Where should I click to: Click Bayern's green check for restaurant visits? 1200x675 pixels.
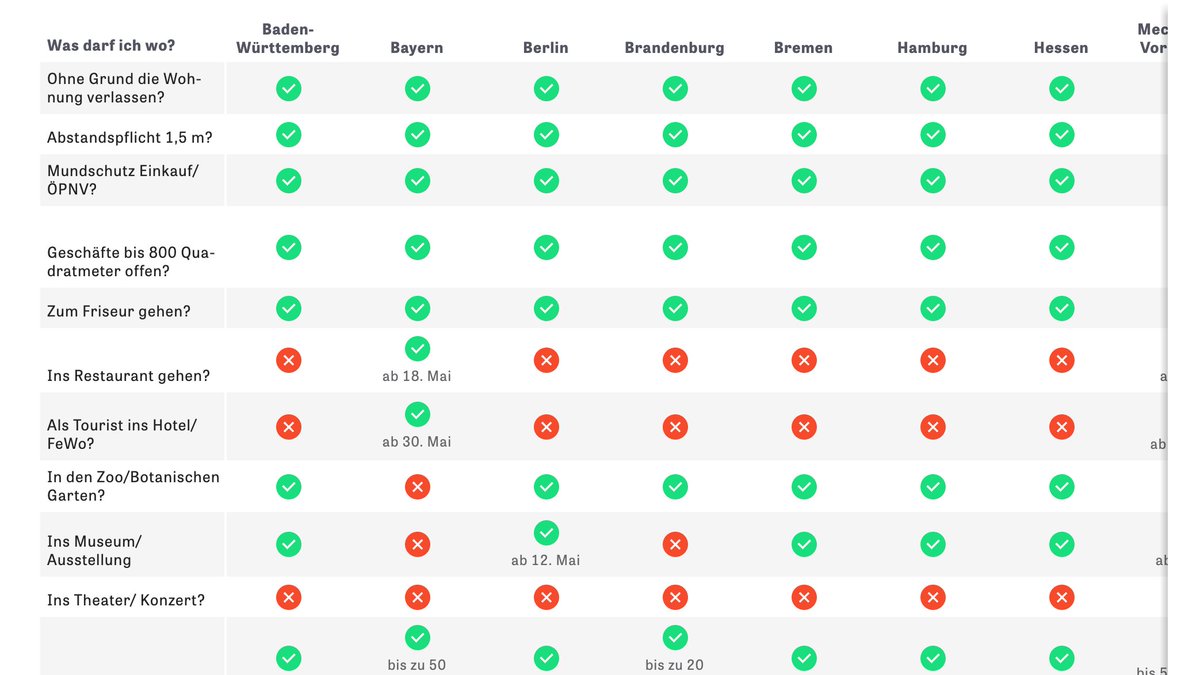coord(417,348)
